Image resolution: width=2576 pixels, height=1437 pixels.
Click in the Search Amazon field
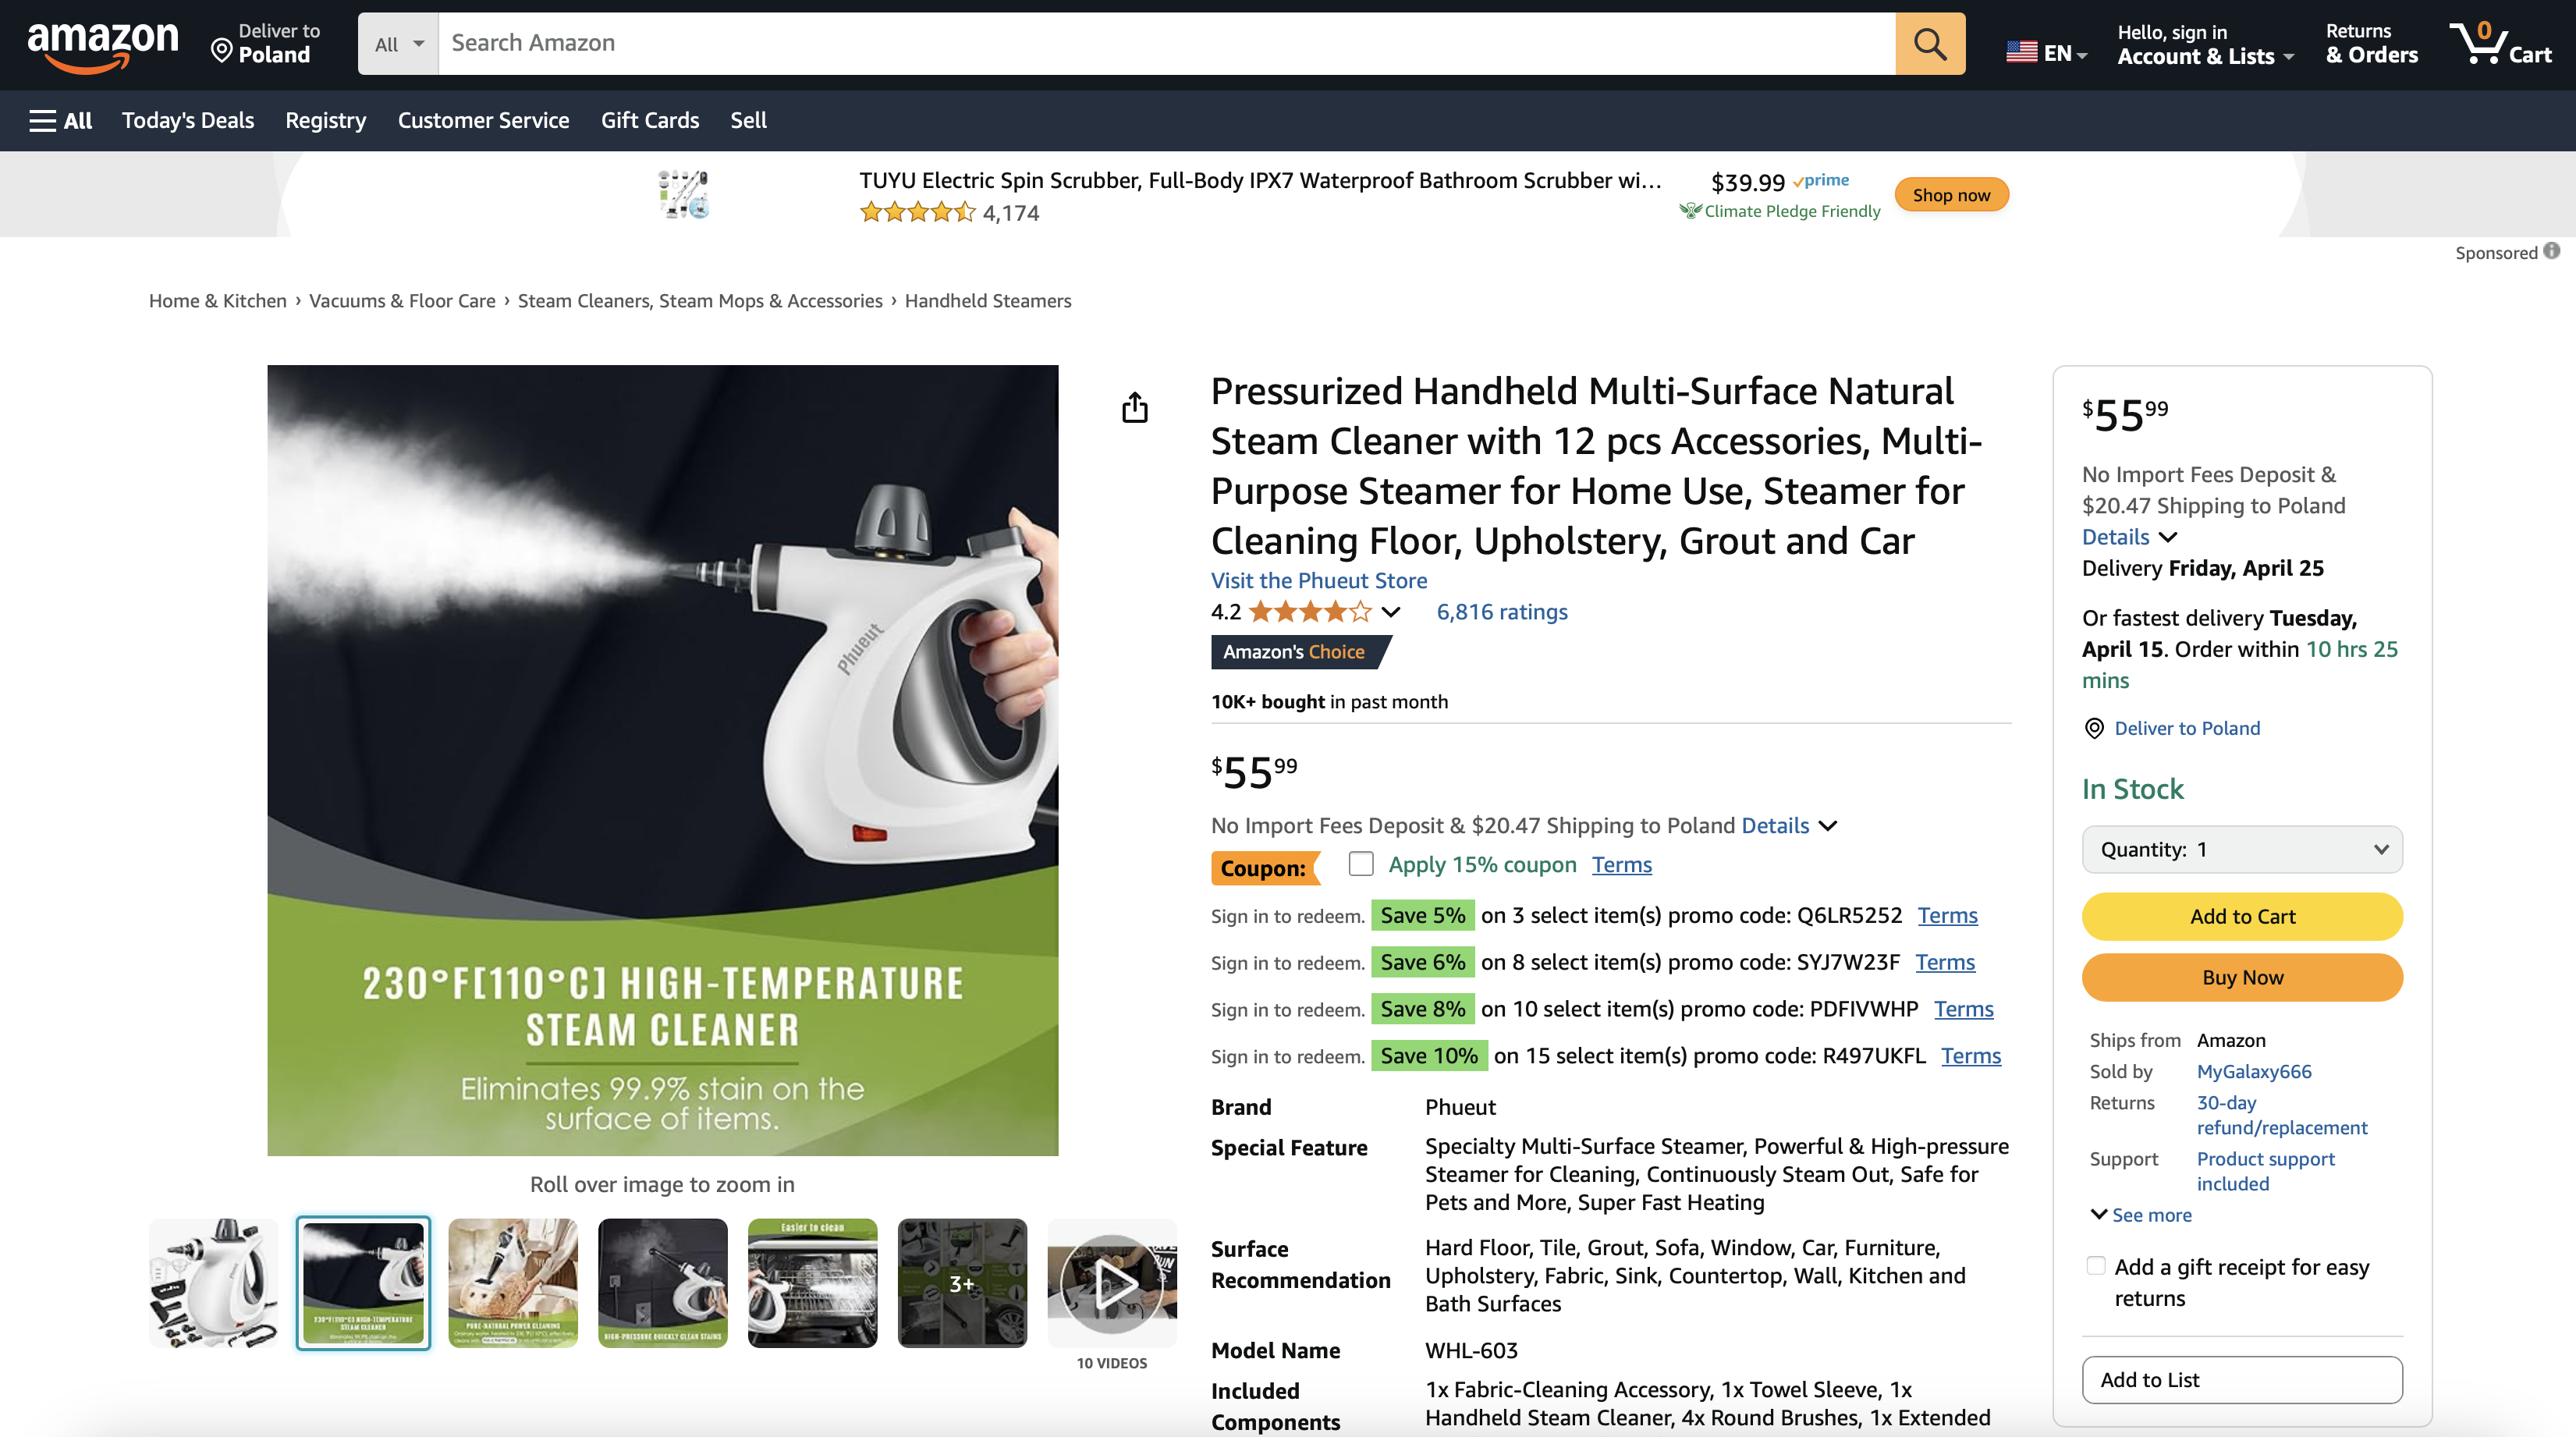1166,44
